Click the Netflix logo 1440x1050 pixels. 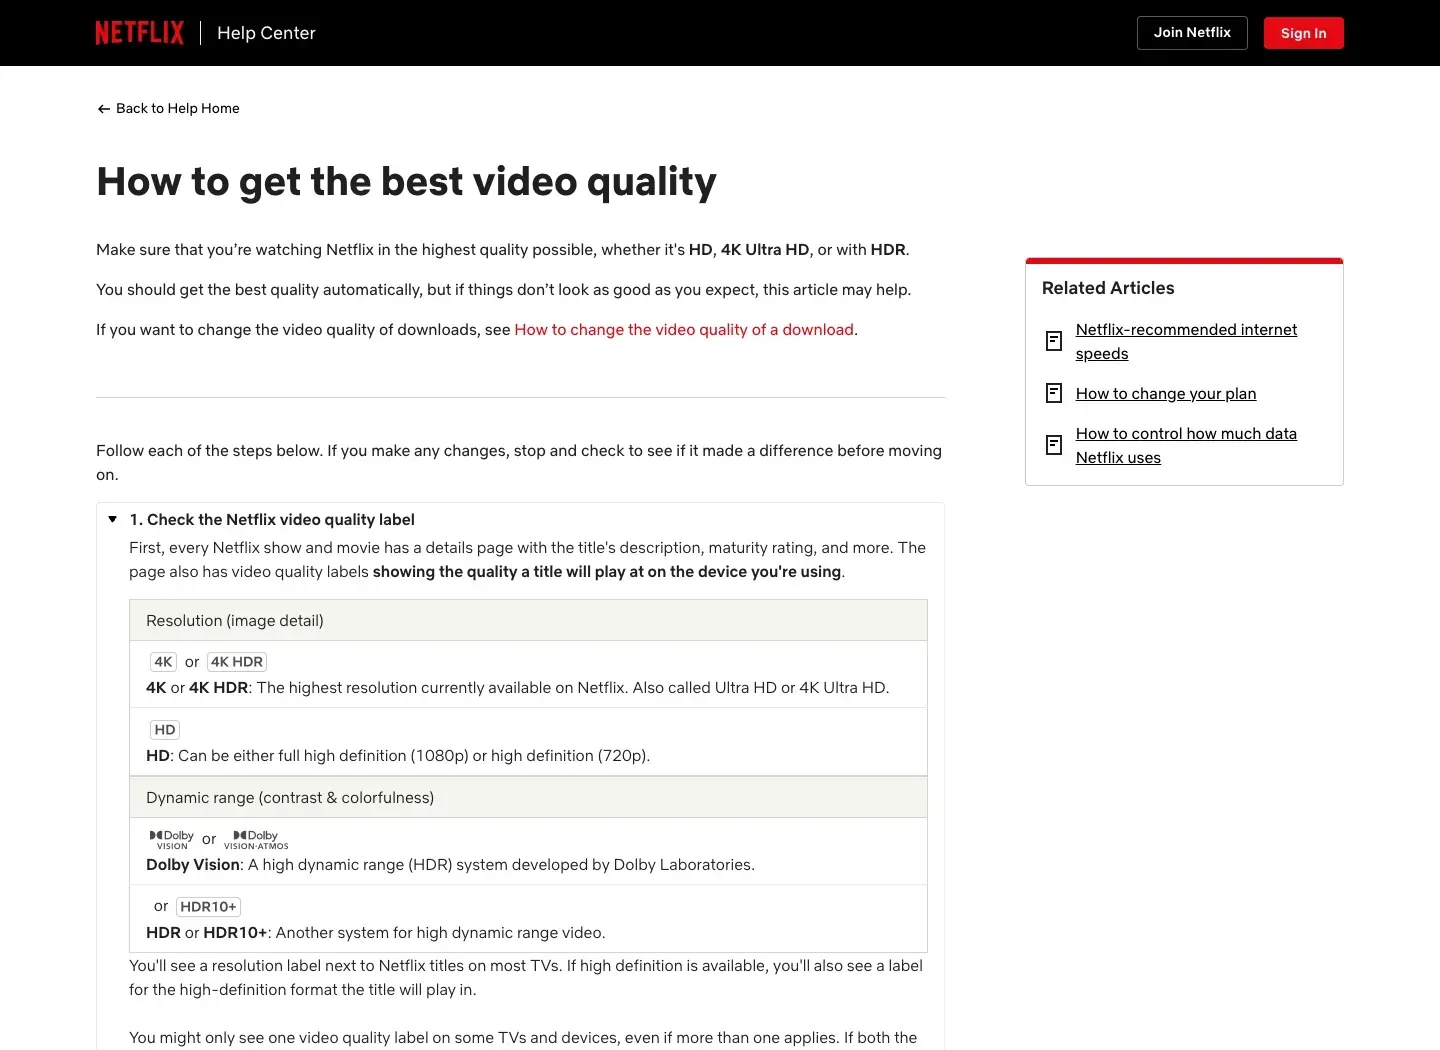pyautogui.click(x=140, y=33)
